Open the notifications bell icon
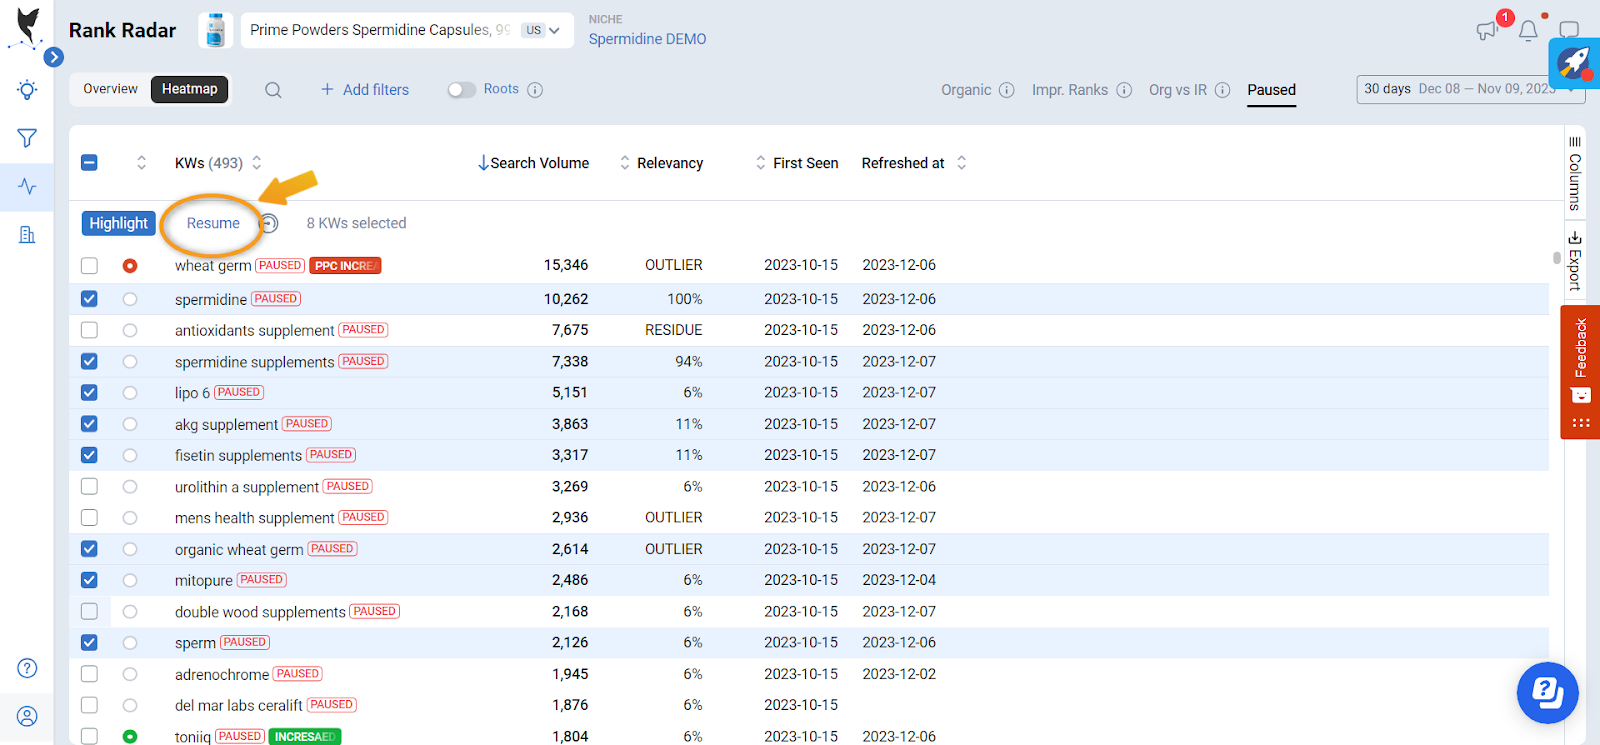The height and width of the screenshot is (745, 1600). tap(1528, 31)
